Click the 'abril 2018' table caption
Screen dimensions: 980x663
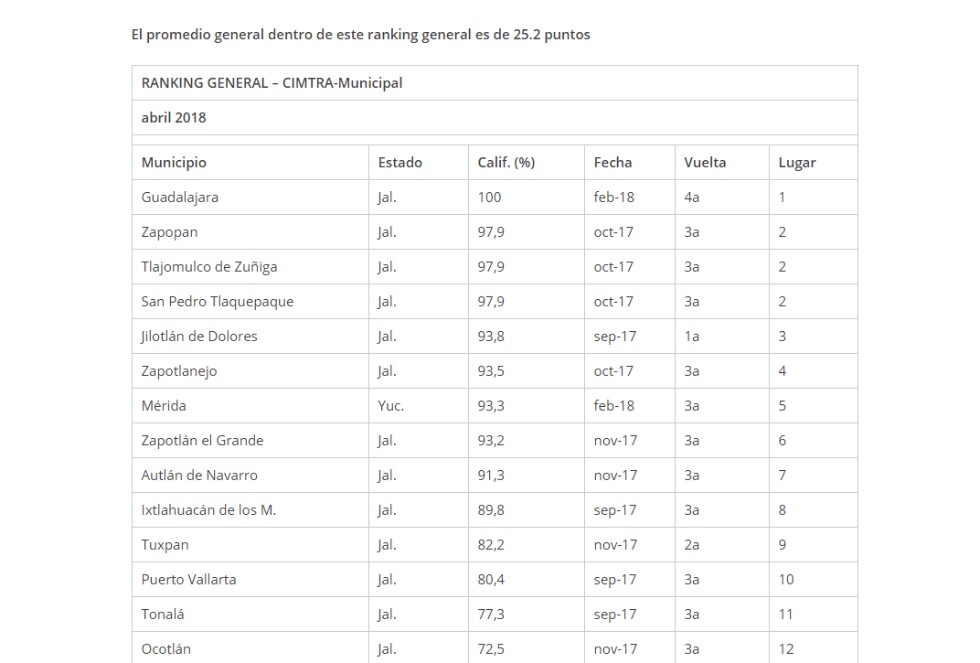(174, 117)
